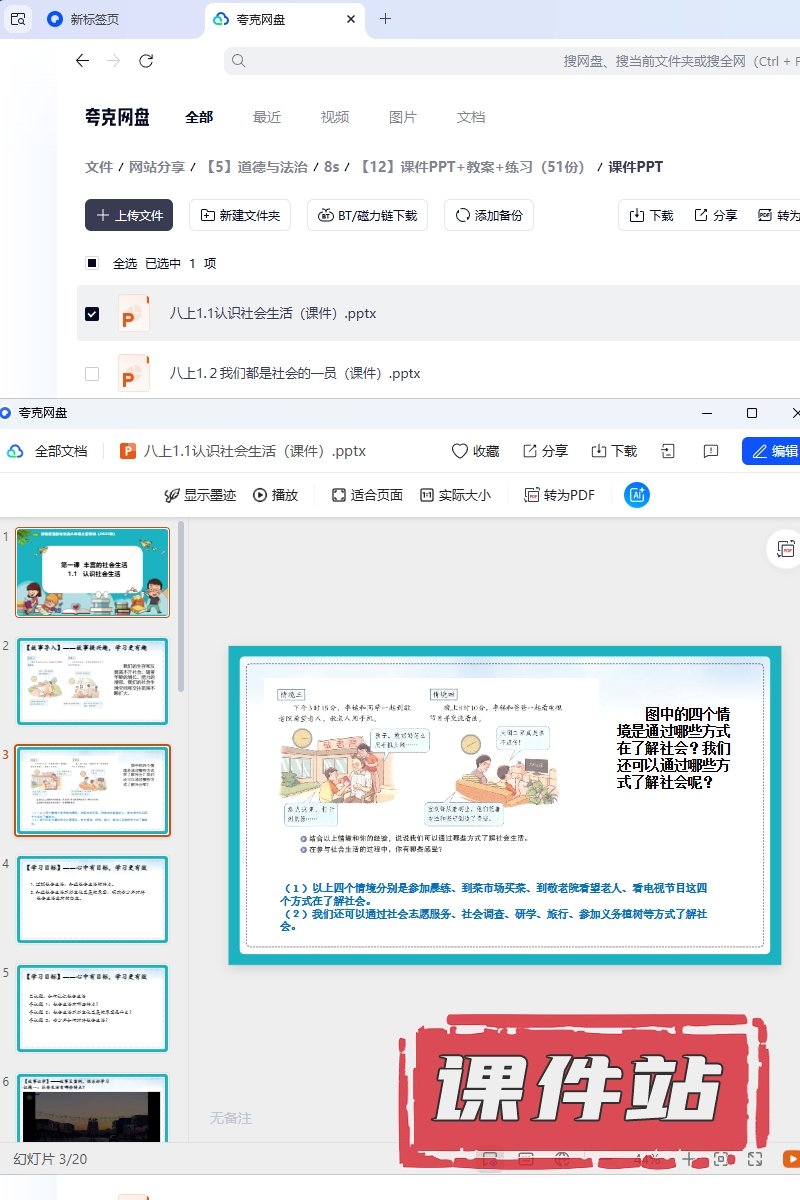Click the feedback icon beside 编辑
The height and width of the screenshot is (1200, 800).
pyautogui.click(x=711, y=451)
